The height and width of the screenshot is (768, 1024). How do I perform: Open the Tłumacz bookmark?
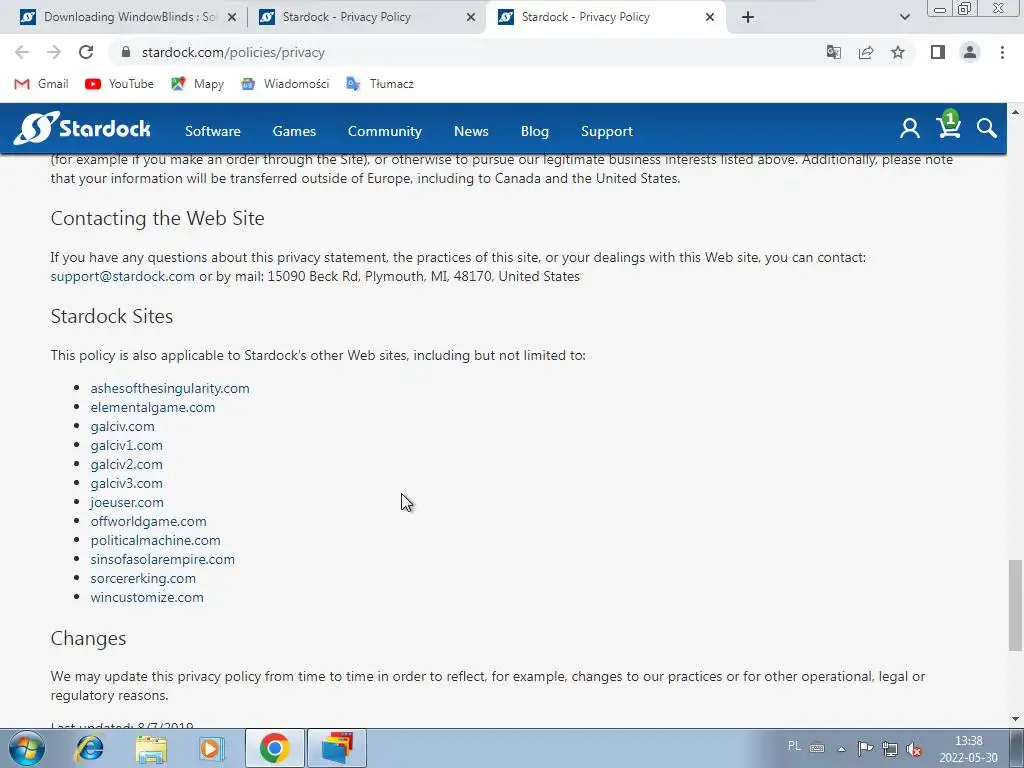click(379, 84)
